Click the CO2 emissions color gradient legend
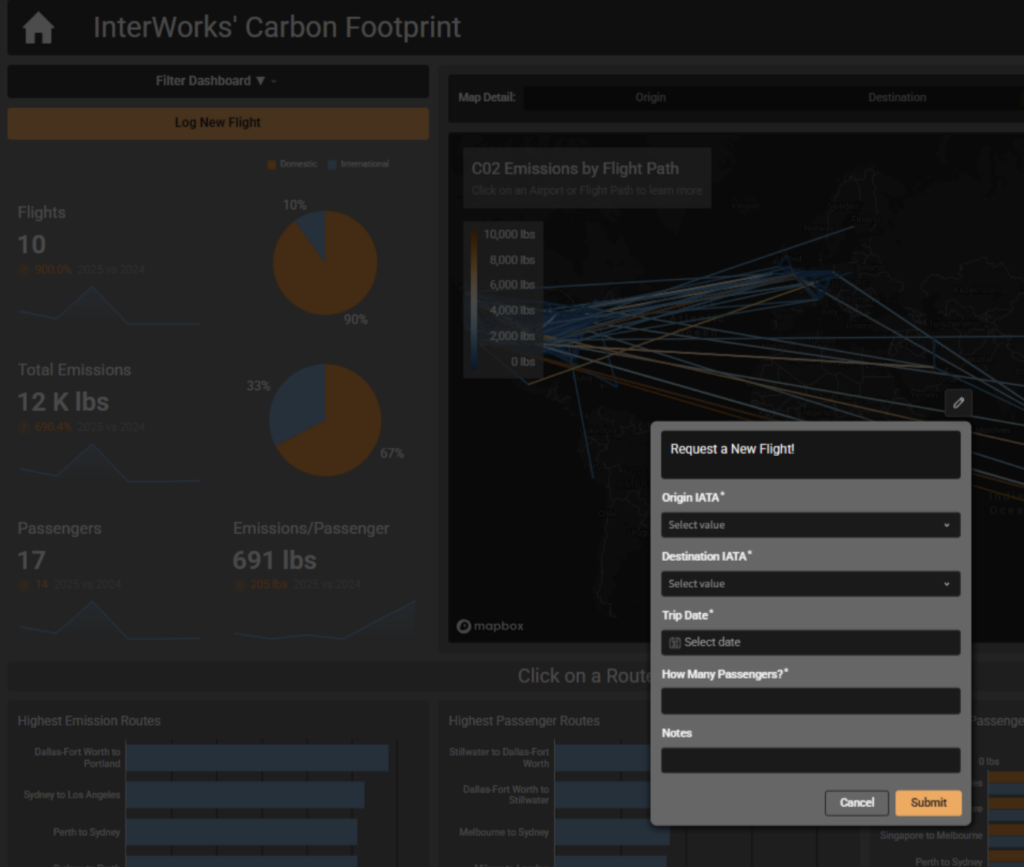The width and height of the screenshot is (1024, 867). 473,298
